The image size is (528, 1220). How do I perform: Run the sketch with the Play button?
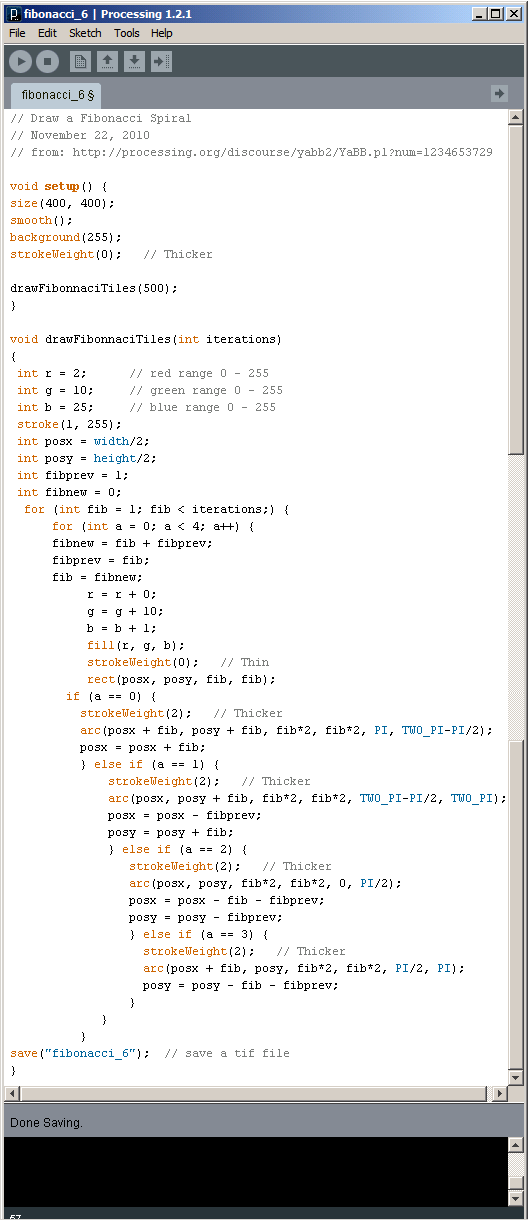(x=20, y=62)
